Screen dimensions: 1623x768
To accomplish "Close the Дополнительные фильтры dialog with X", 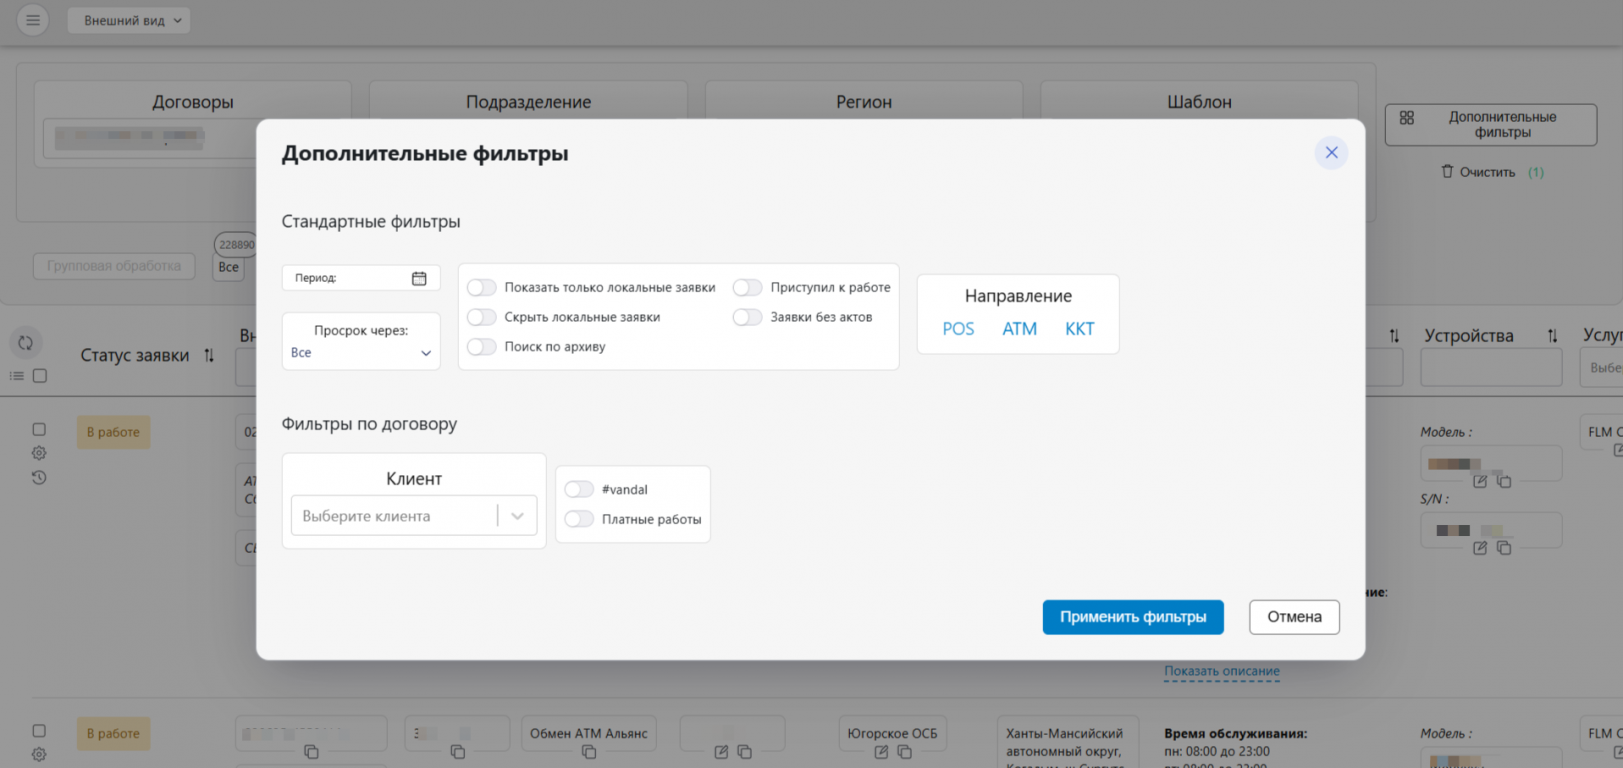I will [x=1331, y=153].
